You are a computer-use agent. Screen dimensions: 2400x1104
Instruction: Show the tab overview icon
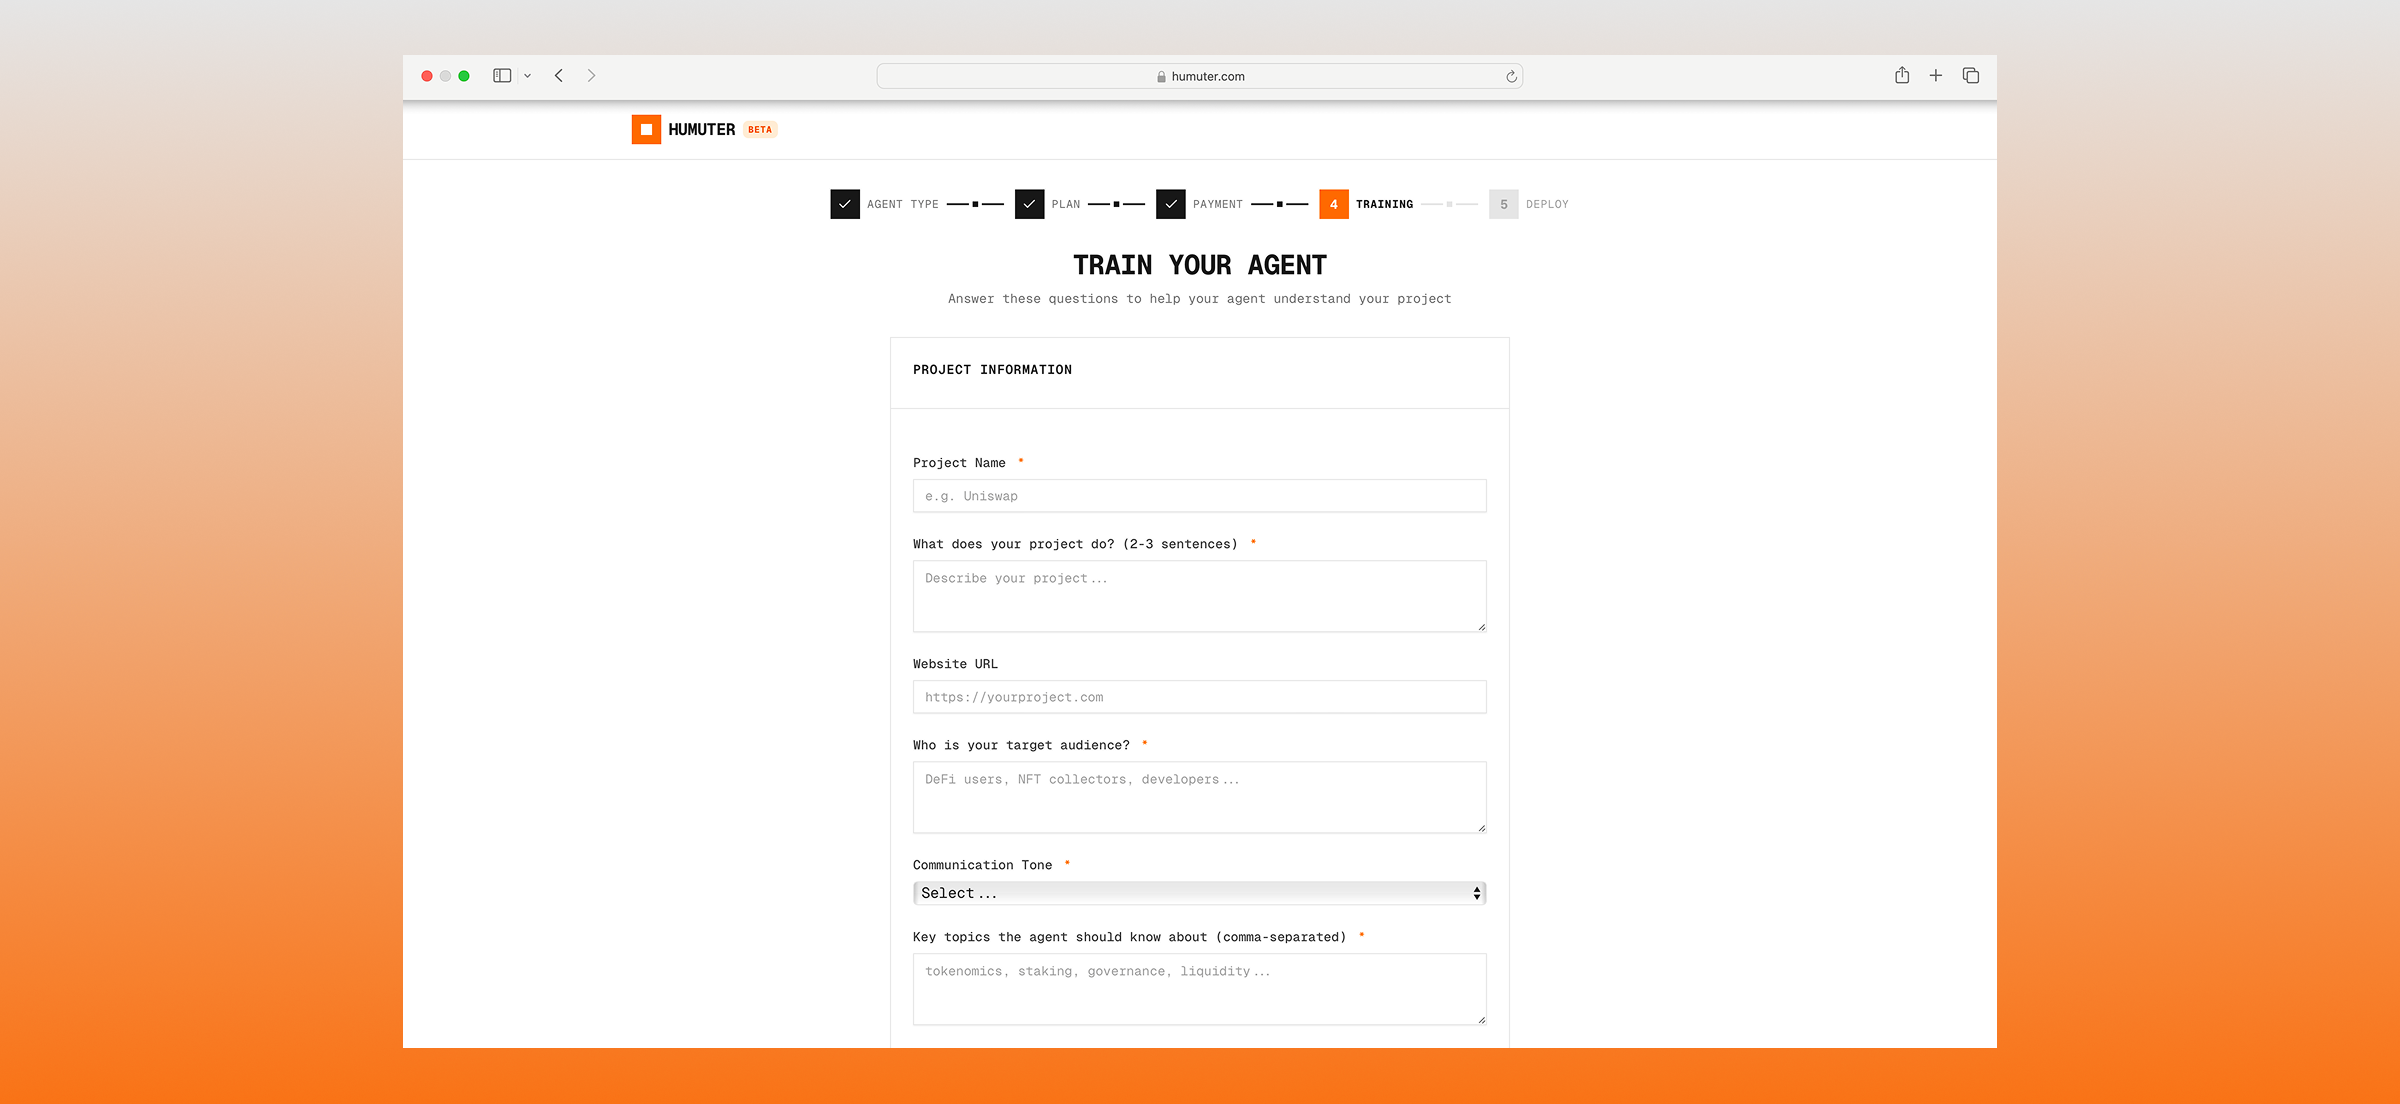[1971, 76]
